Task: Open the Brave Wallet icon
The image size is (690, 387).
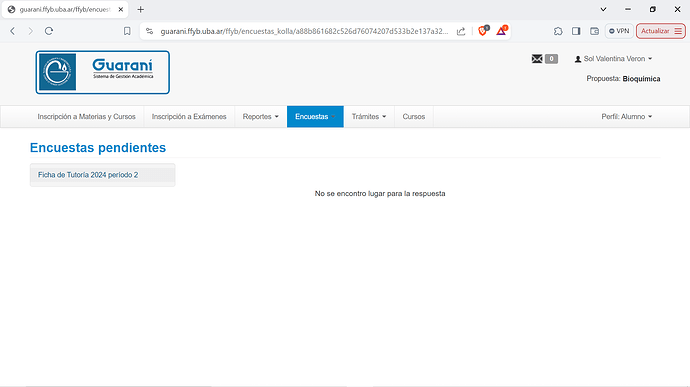Action: click(x=594, y=31)
